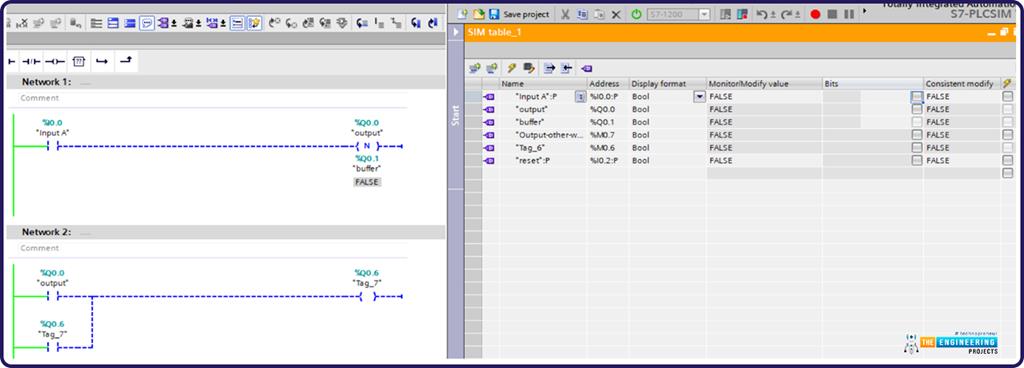Open branch tool in favorites bar
The height and width of the screenshot is (368, 1024).
click(x=102, y=61)
